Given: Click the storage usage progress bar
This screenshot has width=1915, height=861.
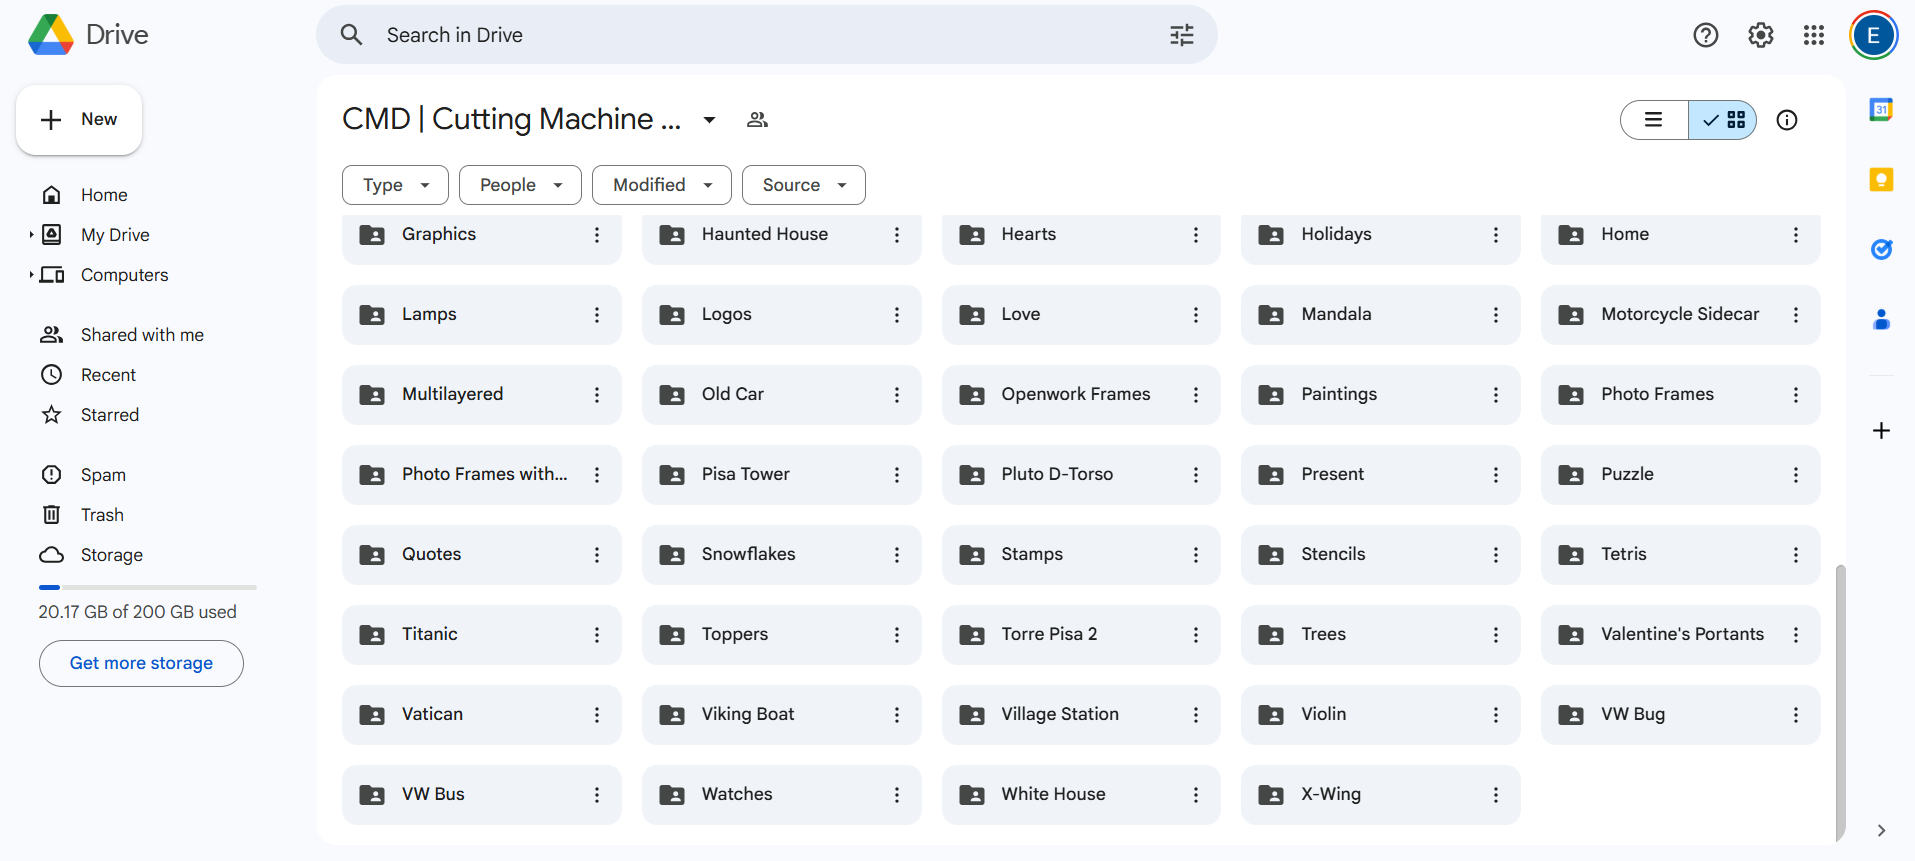Looking at the screenshot, I should 148,587.
